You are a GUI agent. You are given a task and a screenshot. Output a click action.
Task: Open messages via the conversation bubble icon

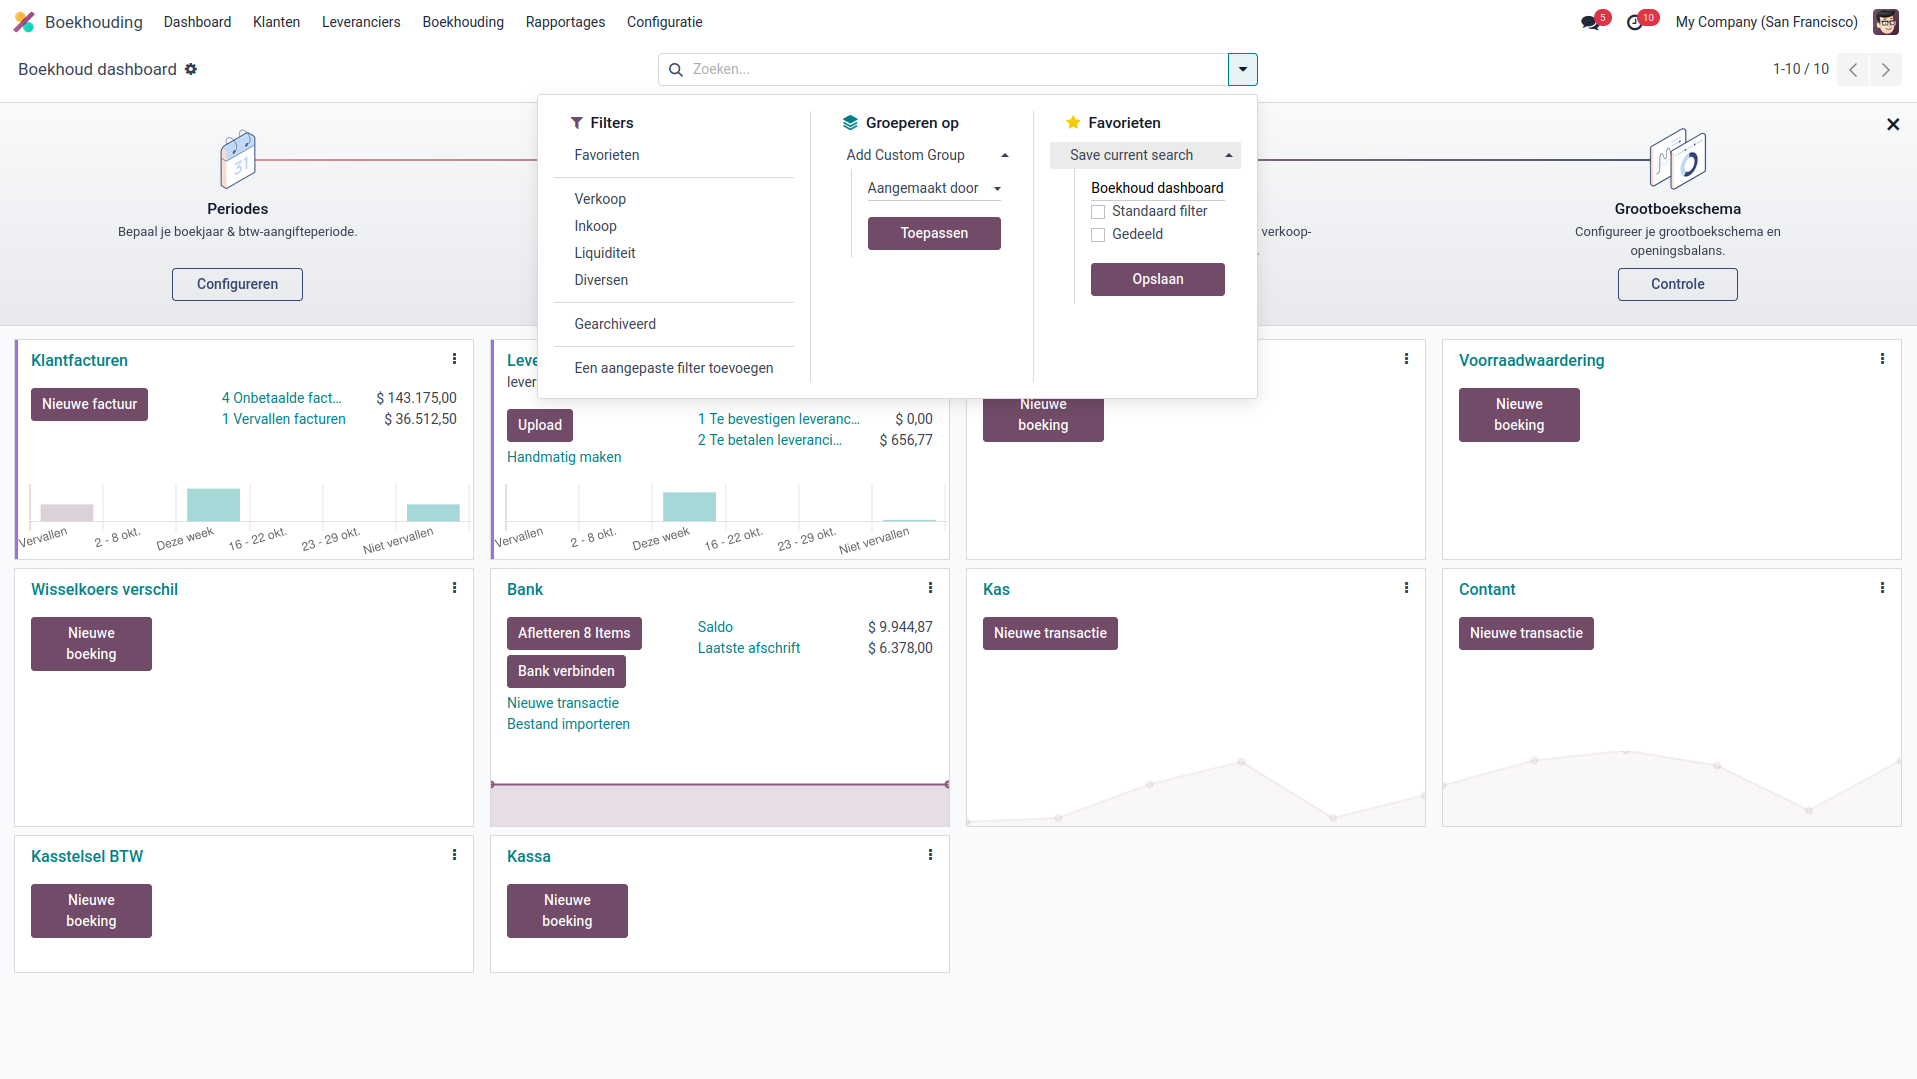coord(1589,21)
